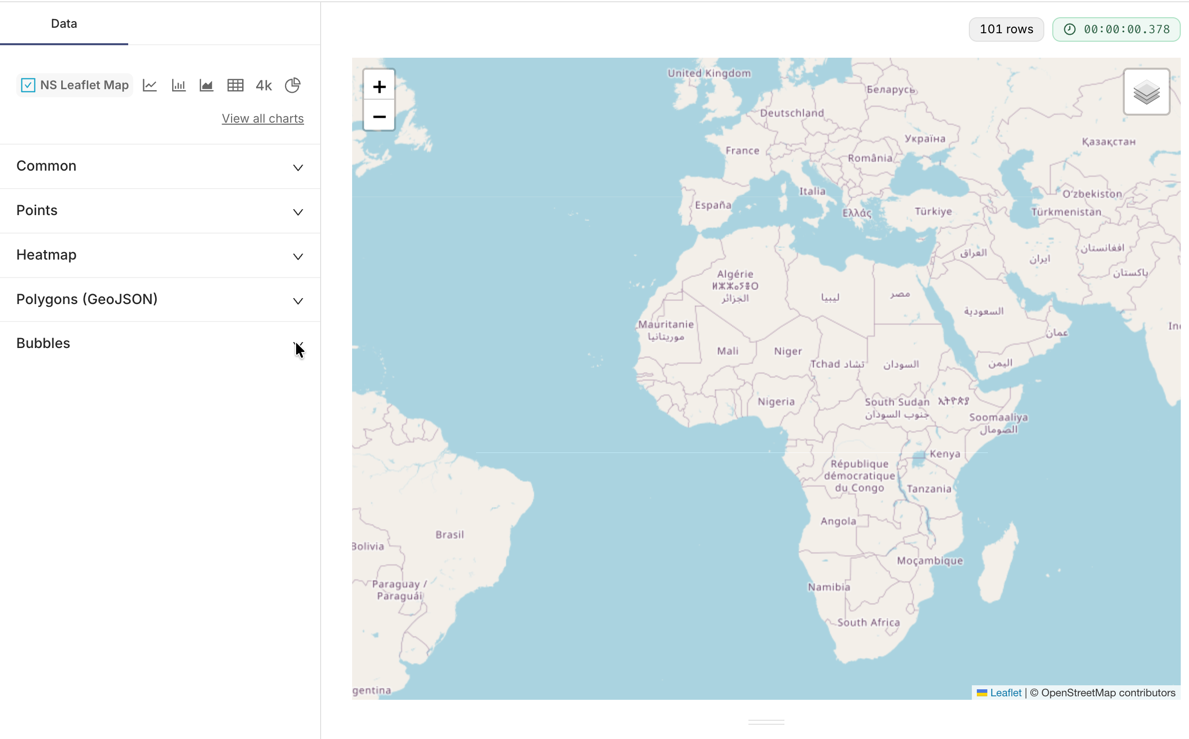Click the Deutschland map label
The image size is (1189, 739).
792,113
